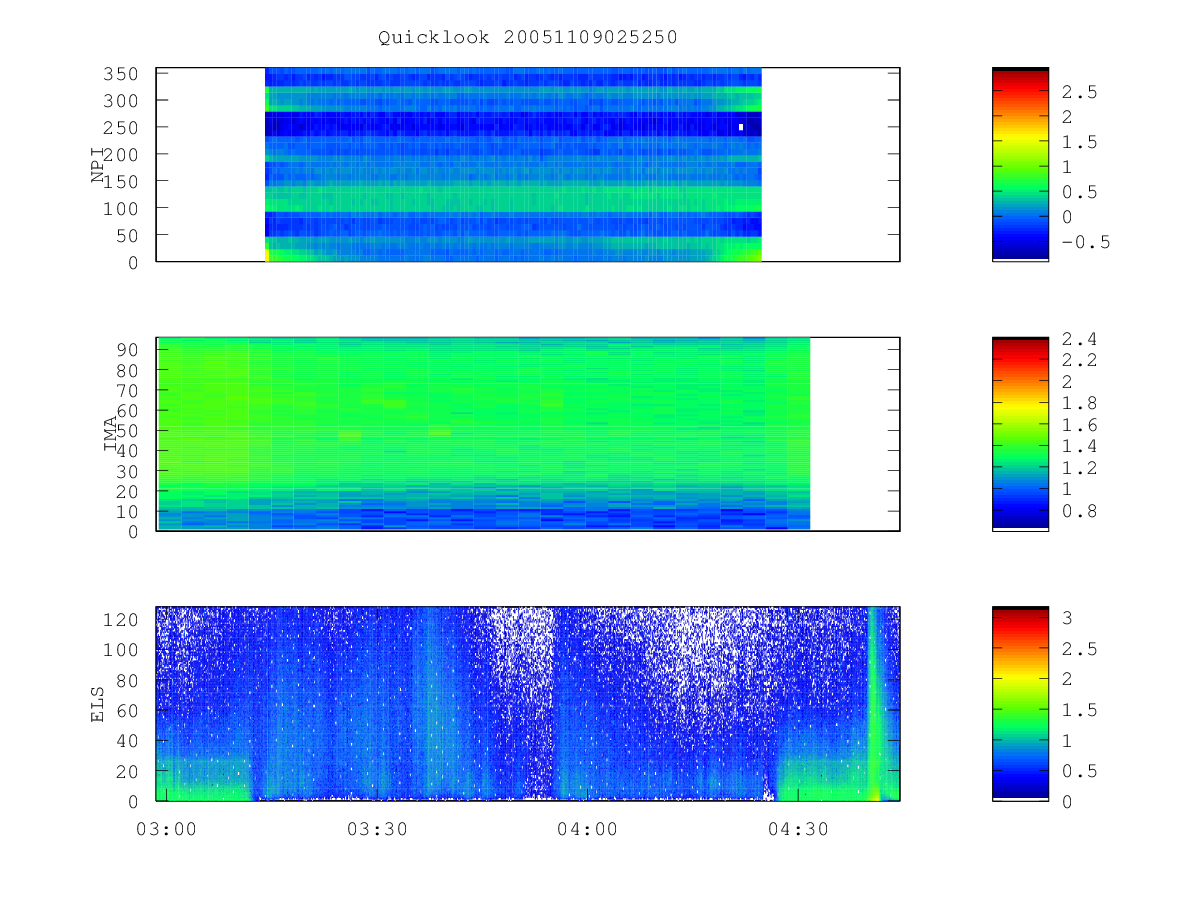
Task: Click the NPI colorbar gradient
Action: [1020, 164]
